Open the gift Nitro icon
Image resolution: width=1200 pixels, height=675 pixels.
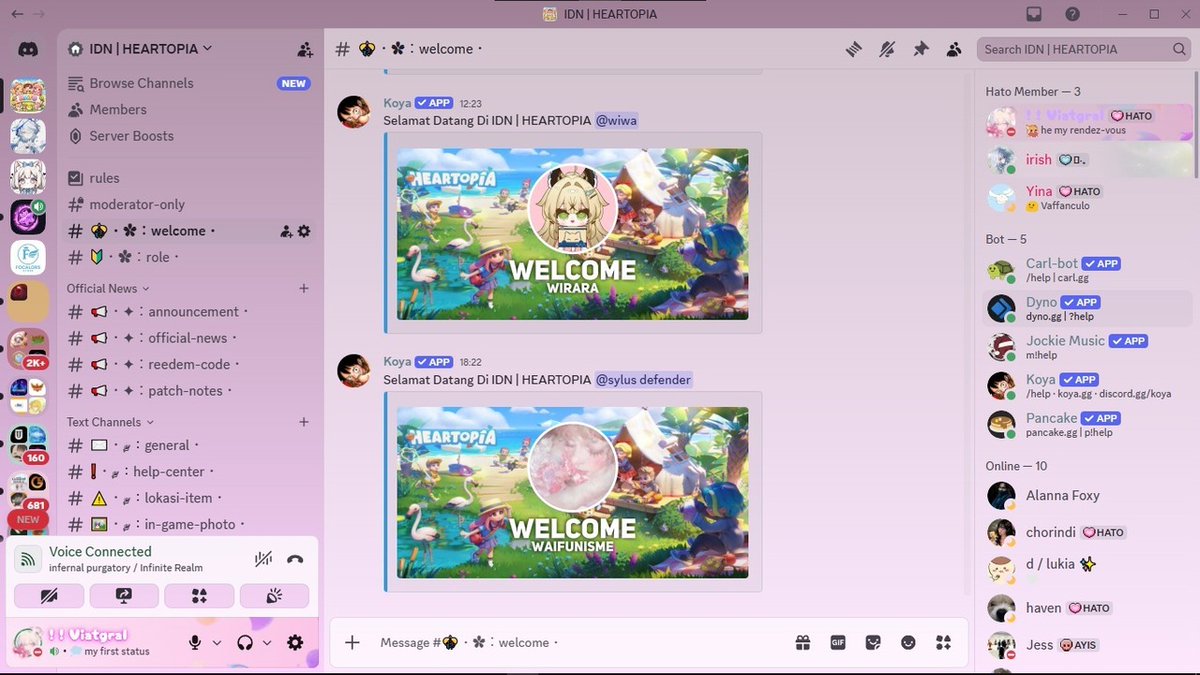pyautogui.click(x=803, y=643)
